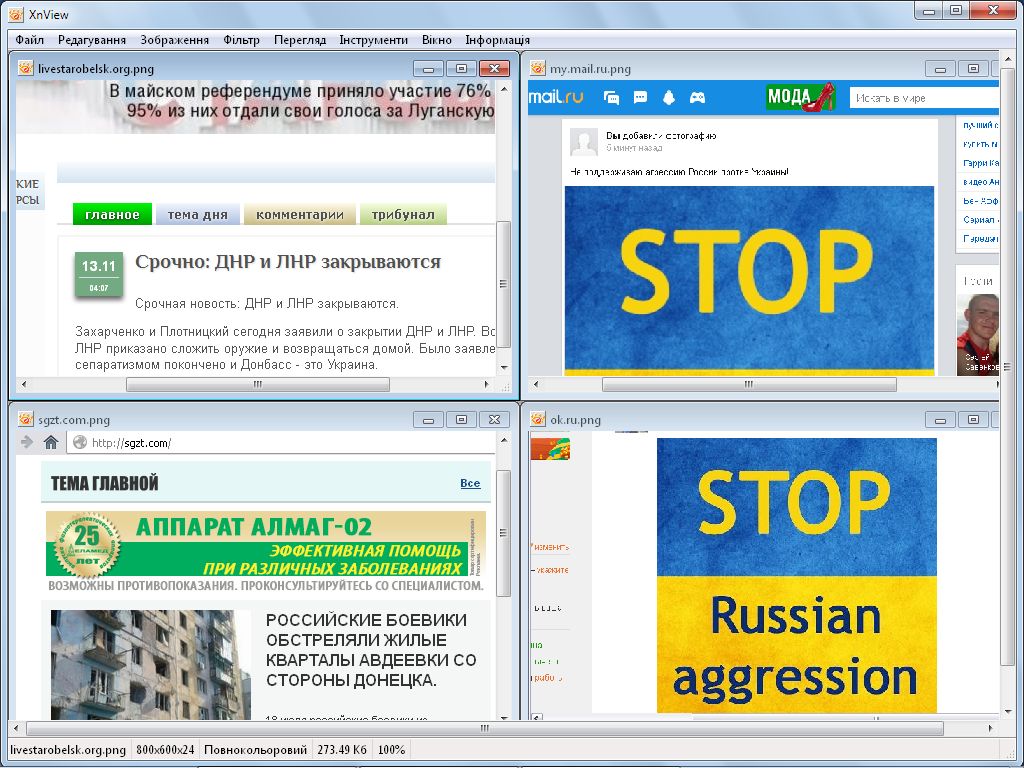Image resolution: width=1024 pixels, height=768 pixels.
Task: Maximize the ok.ru.png window
Action: pos(973,419)
